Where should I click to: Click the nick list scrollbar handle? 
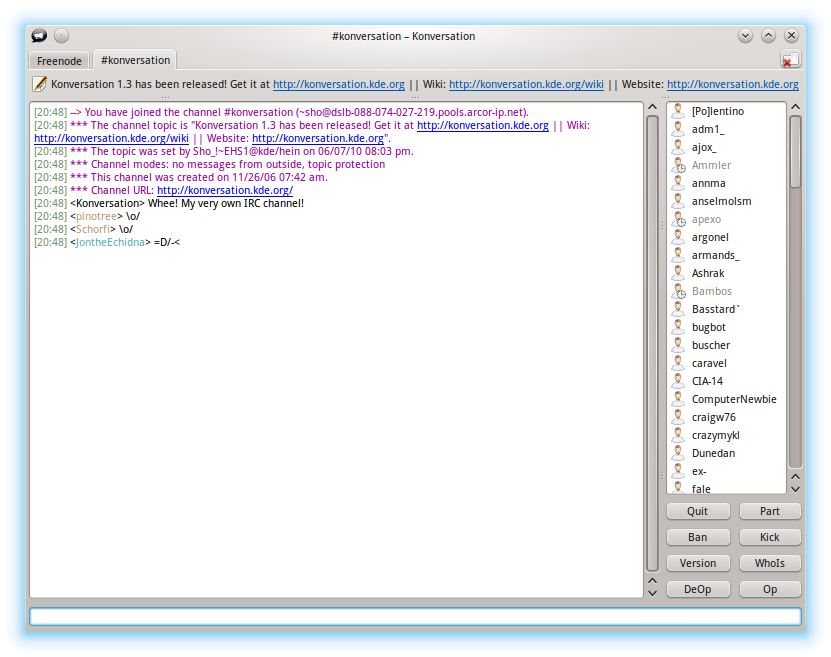tap(795, 152)
